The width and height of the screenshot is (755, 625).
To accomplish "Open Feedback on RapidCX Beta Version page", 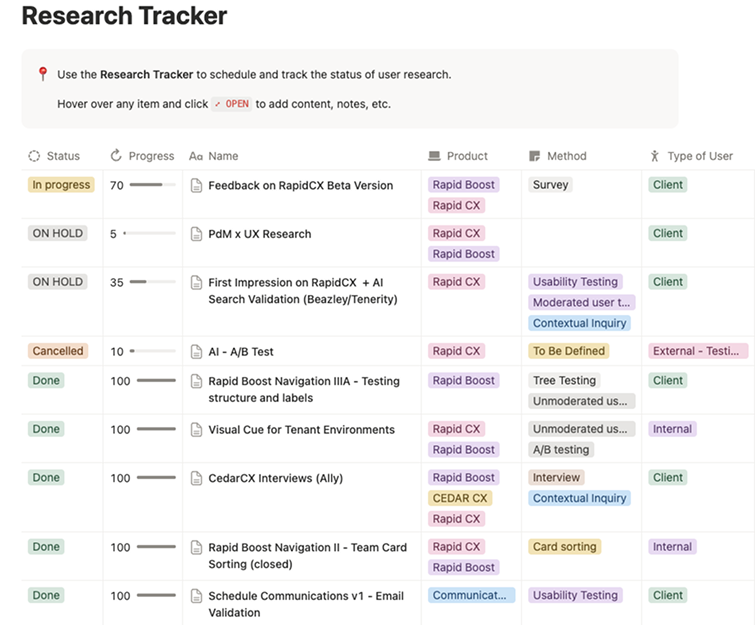I will point(300,185).
